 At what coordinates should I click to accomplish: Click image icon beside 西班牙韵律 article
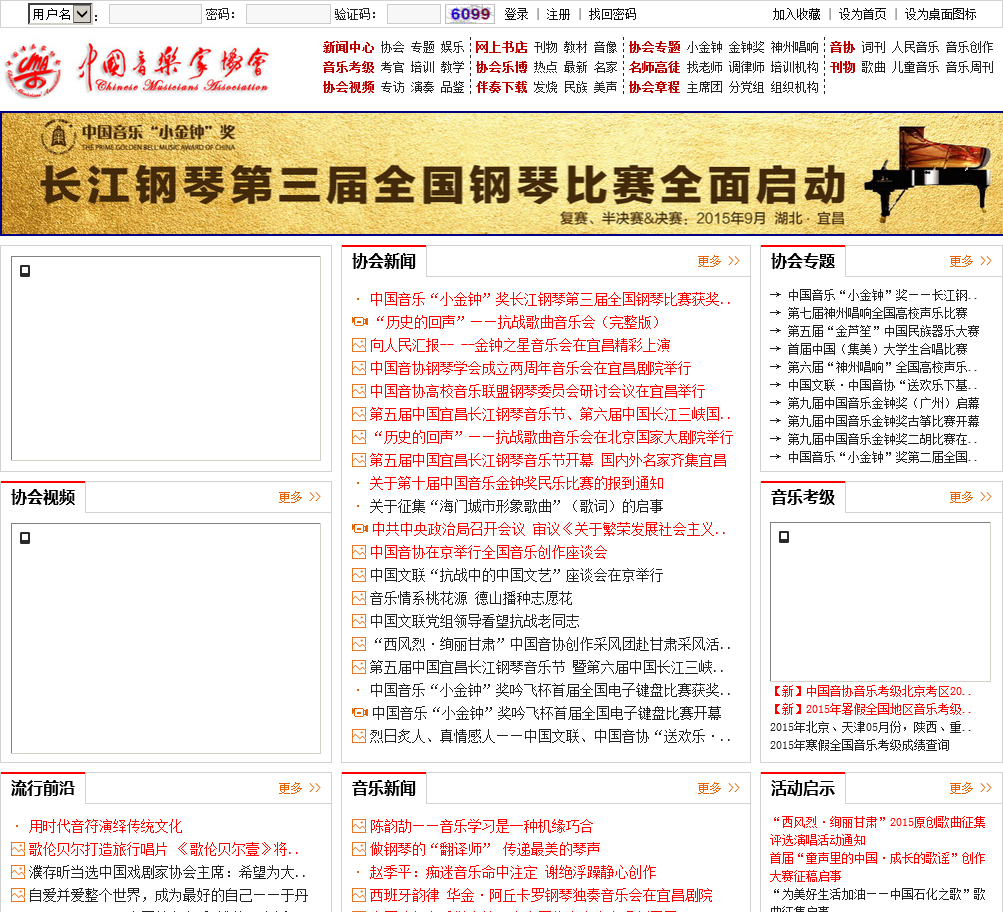pyautogui.click(x=359, y=895)
